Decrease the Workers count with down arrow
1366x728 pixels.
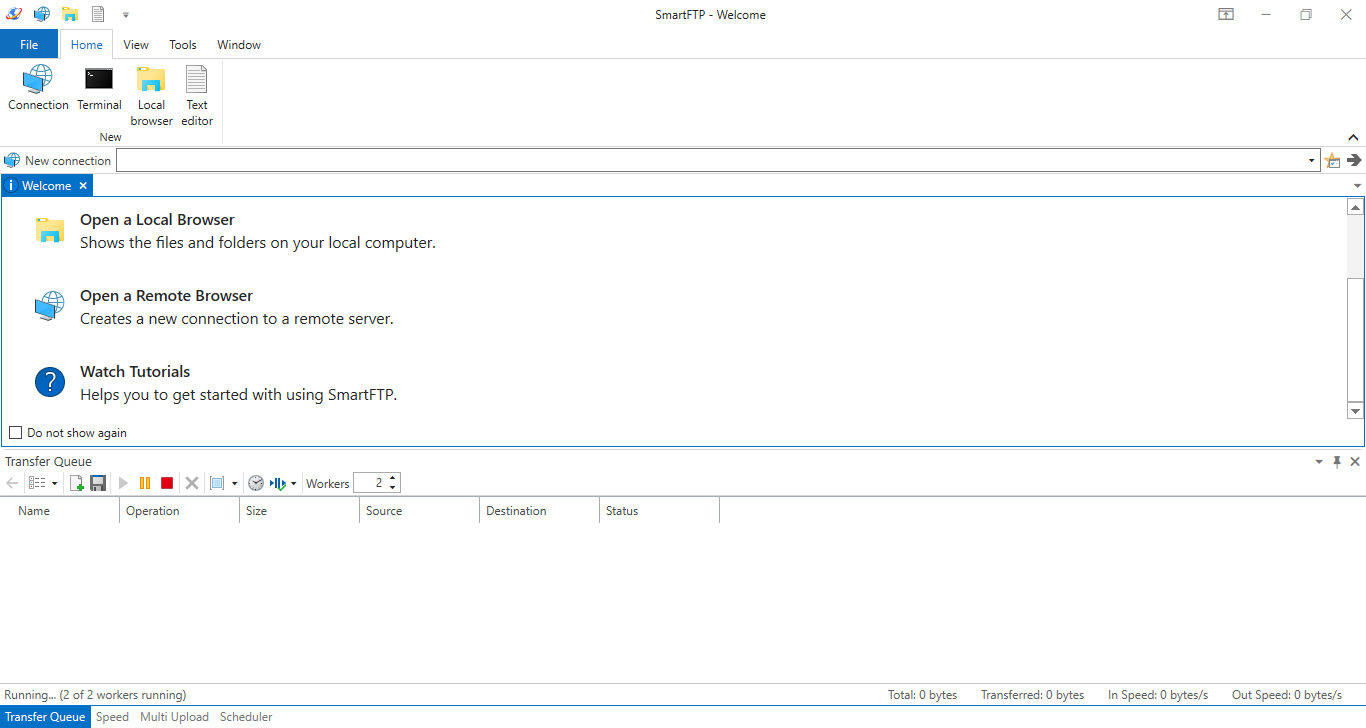392,488
